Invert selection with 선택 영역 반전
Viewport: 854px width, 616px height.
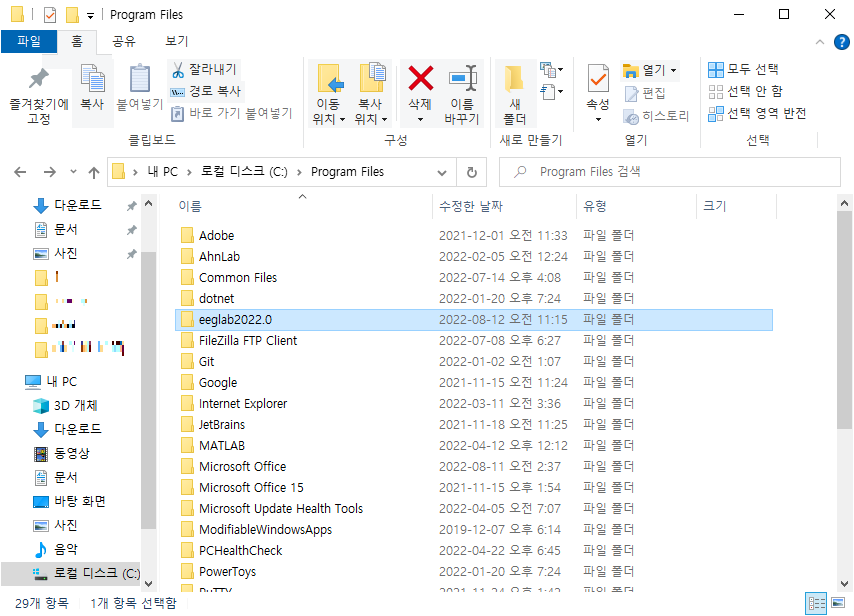(757, 113)
